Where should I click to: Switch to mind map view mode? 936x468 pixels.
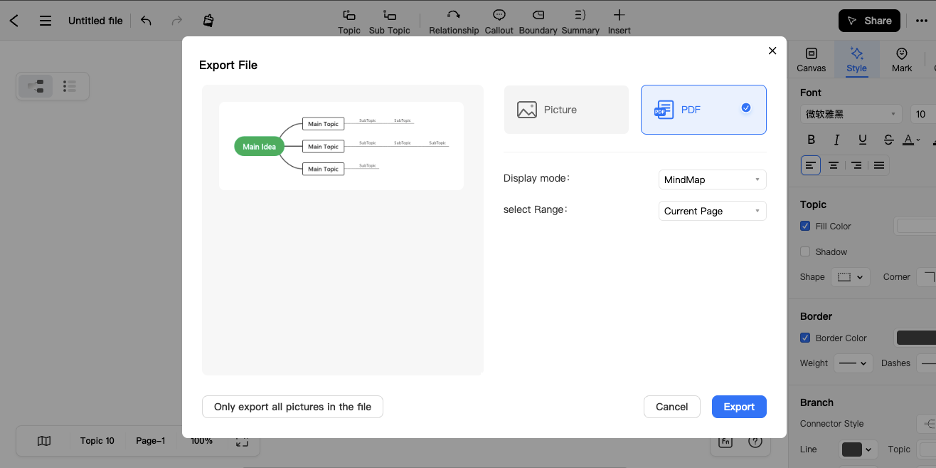tap(36, 87)
